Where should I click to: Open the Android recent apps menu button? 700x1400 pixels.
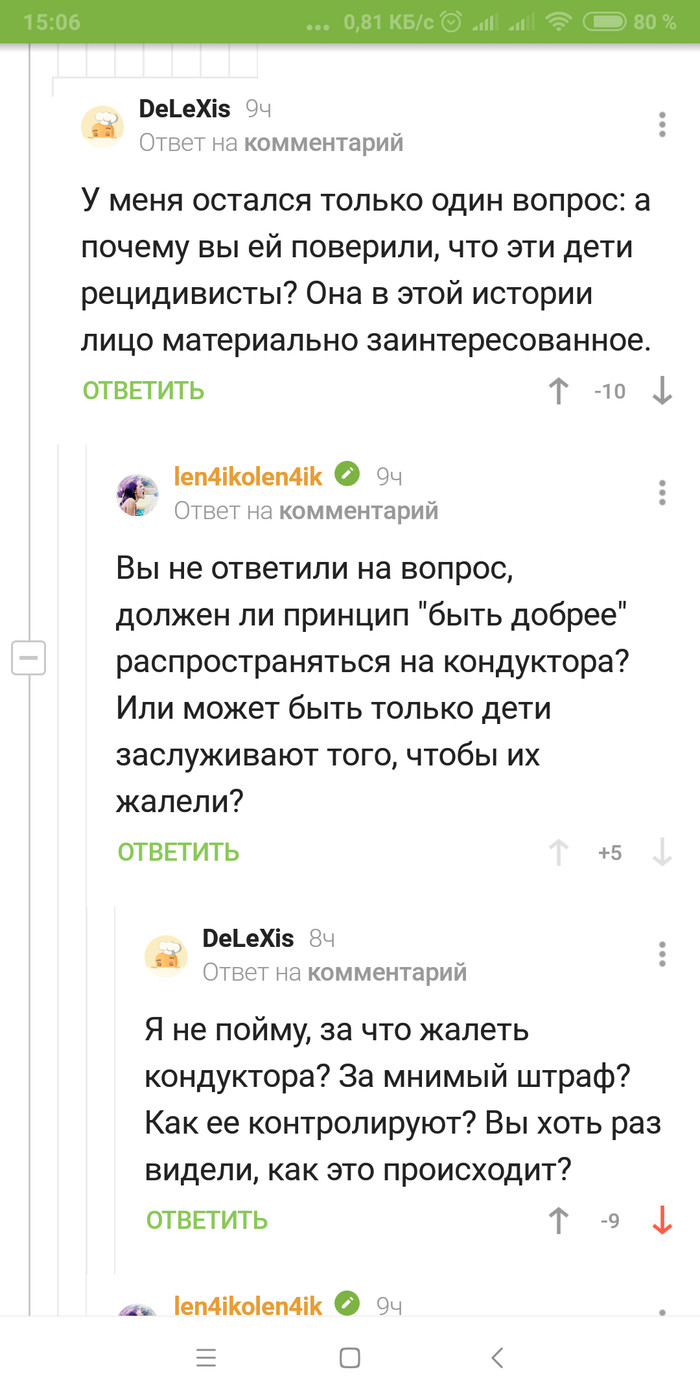coord(206,1357)
